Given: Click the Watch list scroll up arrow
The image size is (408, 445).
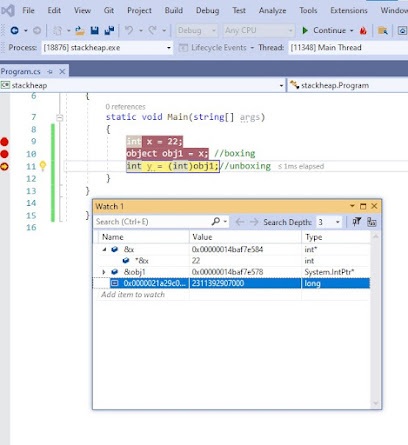Looking at the screenshot, I should pyautogui.click(x=376, y=236).
